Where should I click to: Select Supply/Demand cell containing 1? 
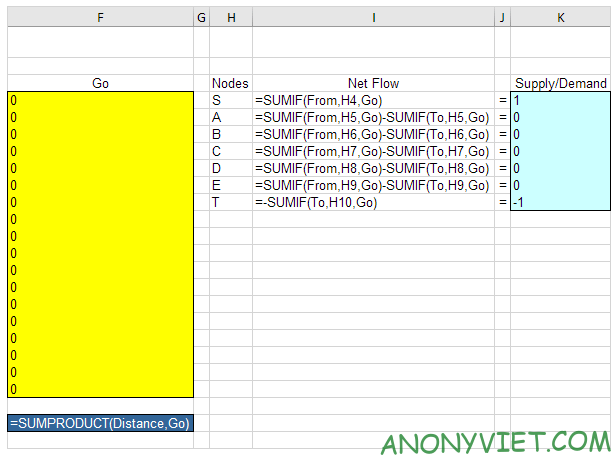point(560,101)
